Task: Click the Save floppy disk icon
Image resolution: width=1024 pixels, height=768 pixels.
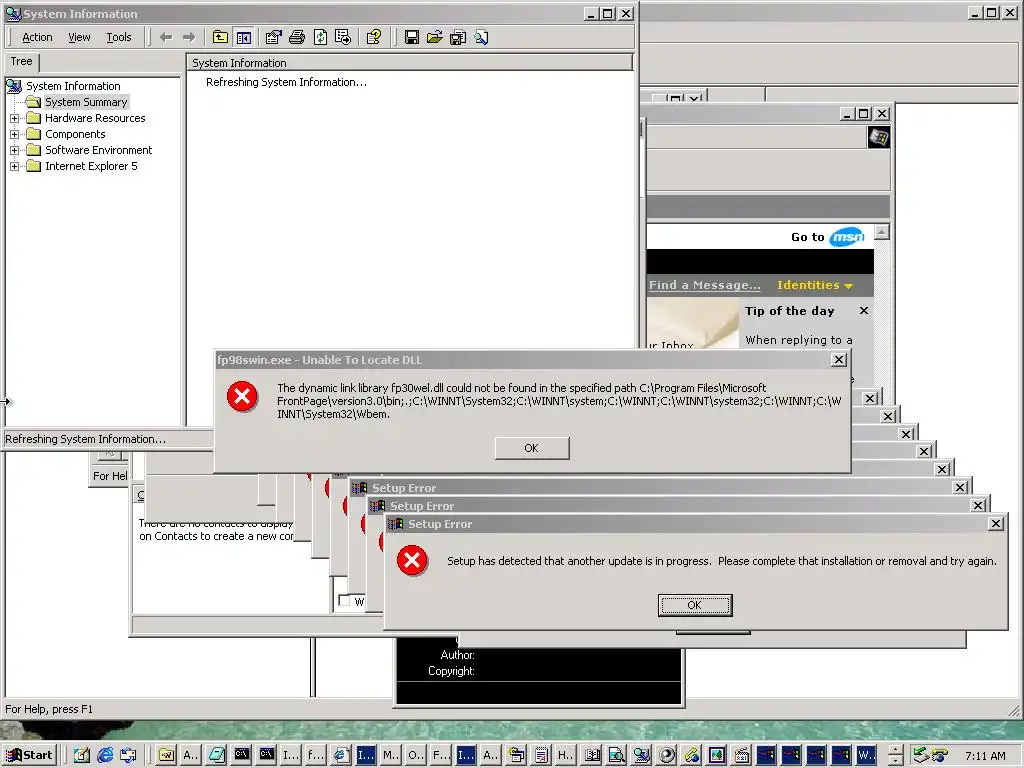Action: [411, 37]
